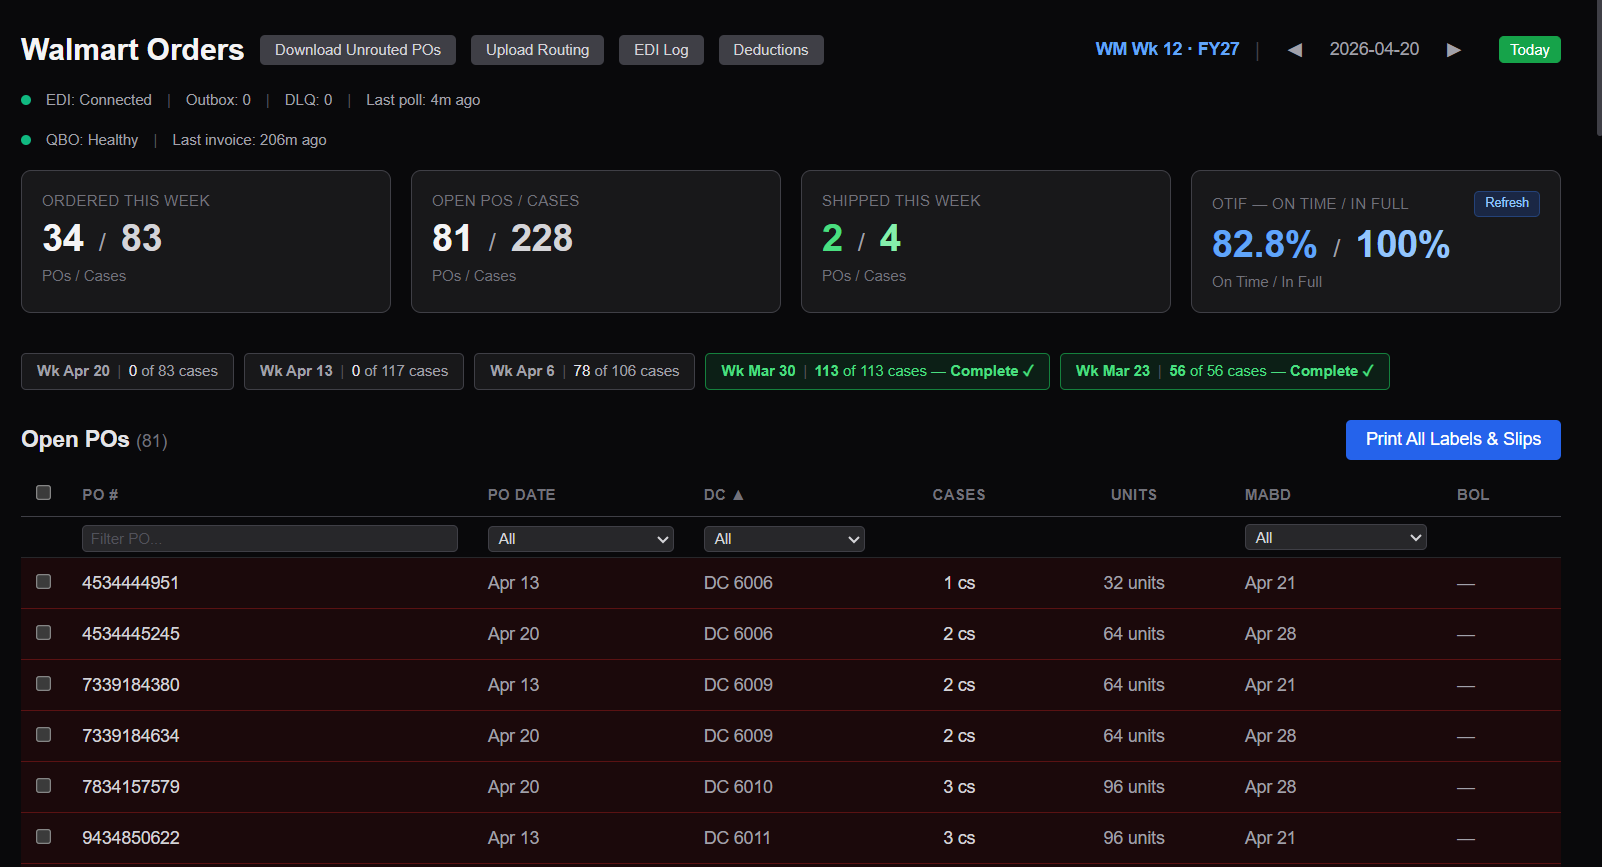Refresh the OTIF metrics
Viewport: 1602px width, 867px height.
tap(1506, 203)
